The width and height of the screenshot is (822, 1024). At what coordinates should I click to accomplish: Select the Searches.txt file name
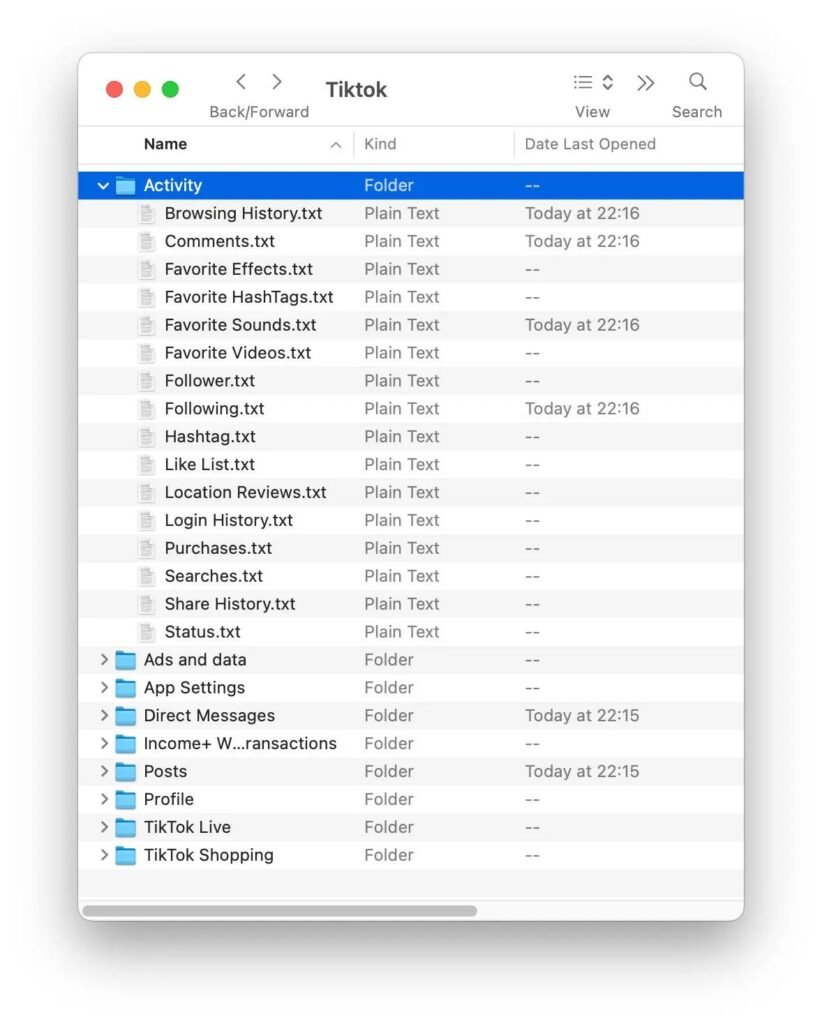213,576
